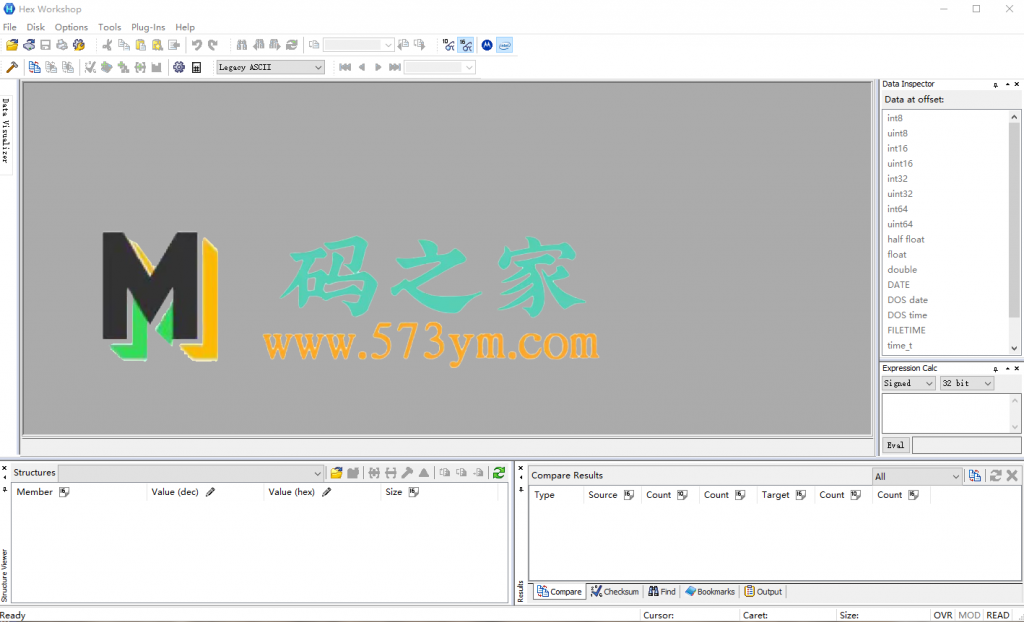Open the Legacy ASCII character set dropdown
Image resolution: width=1024 pixels, height=622 pixels.
pyautogui.click(x=270, y=67)
